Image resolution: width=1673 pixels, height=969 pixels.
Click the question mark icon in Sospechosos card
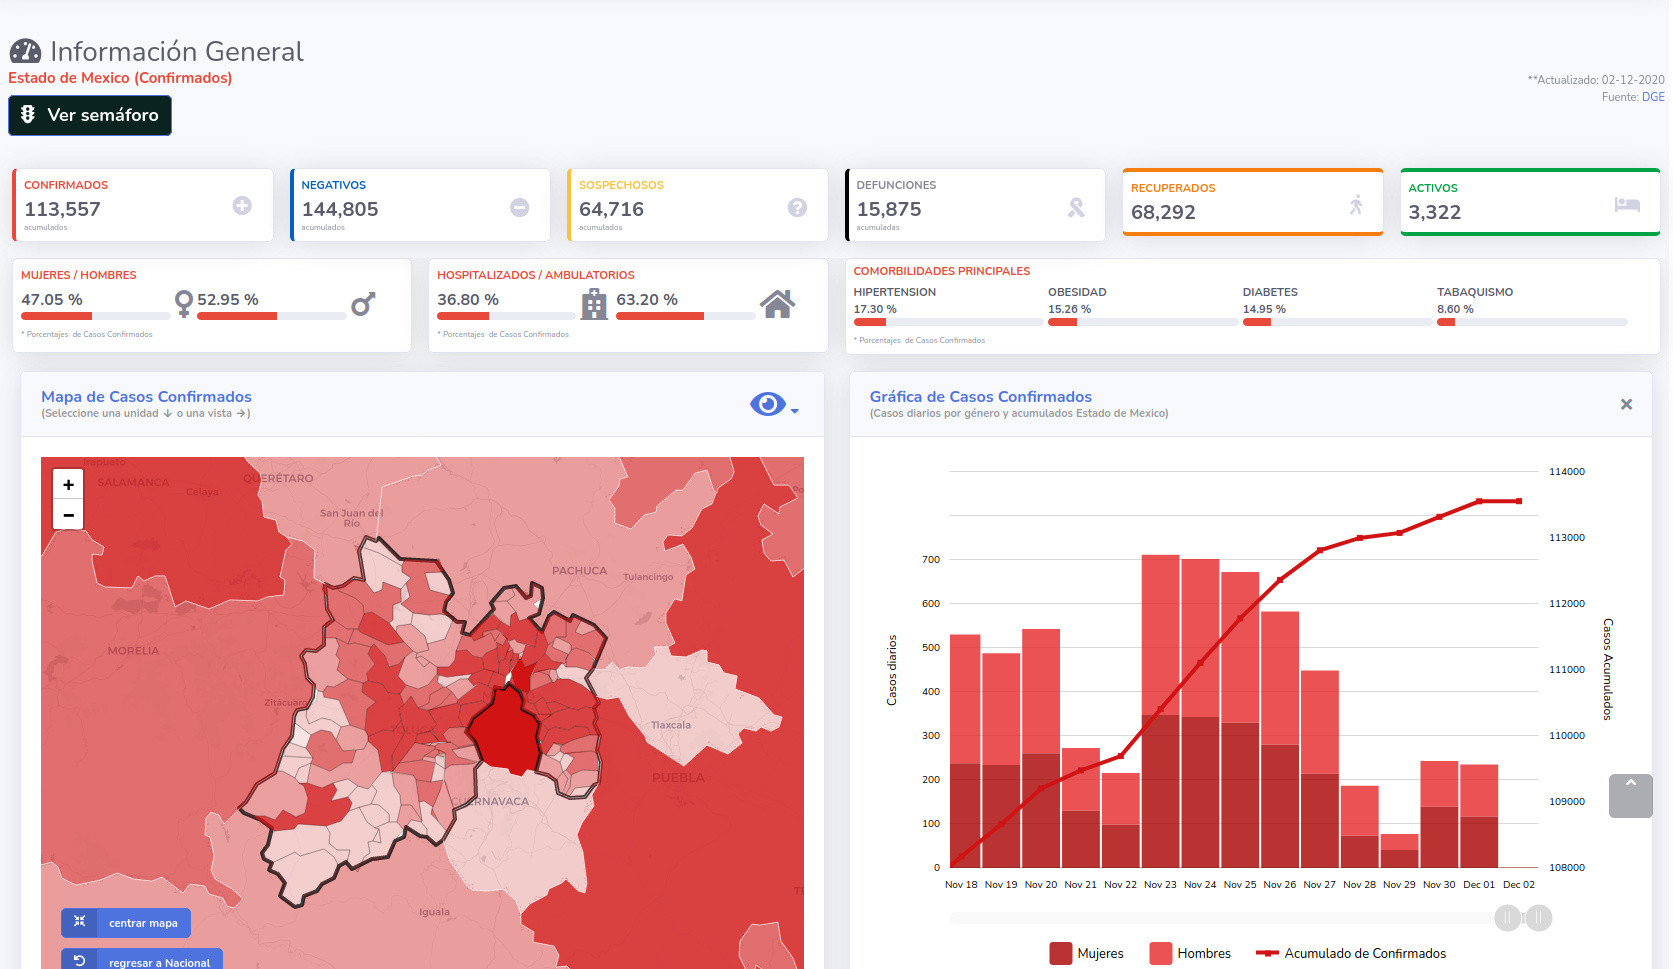[x=797, y=207]
